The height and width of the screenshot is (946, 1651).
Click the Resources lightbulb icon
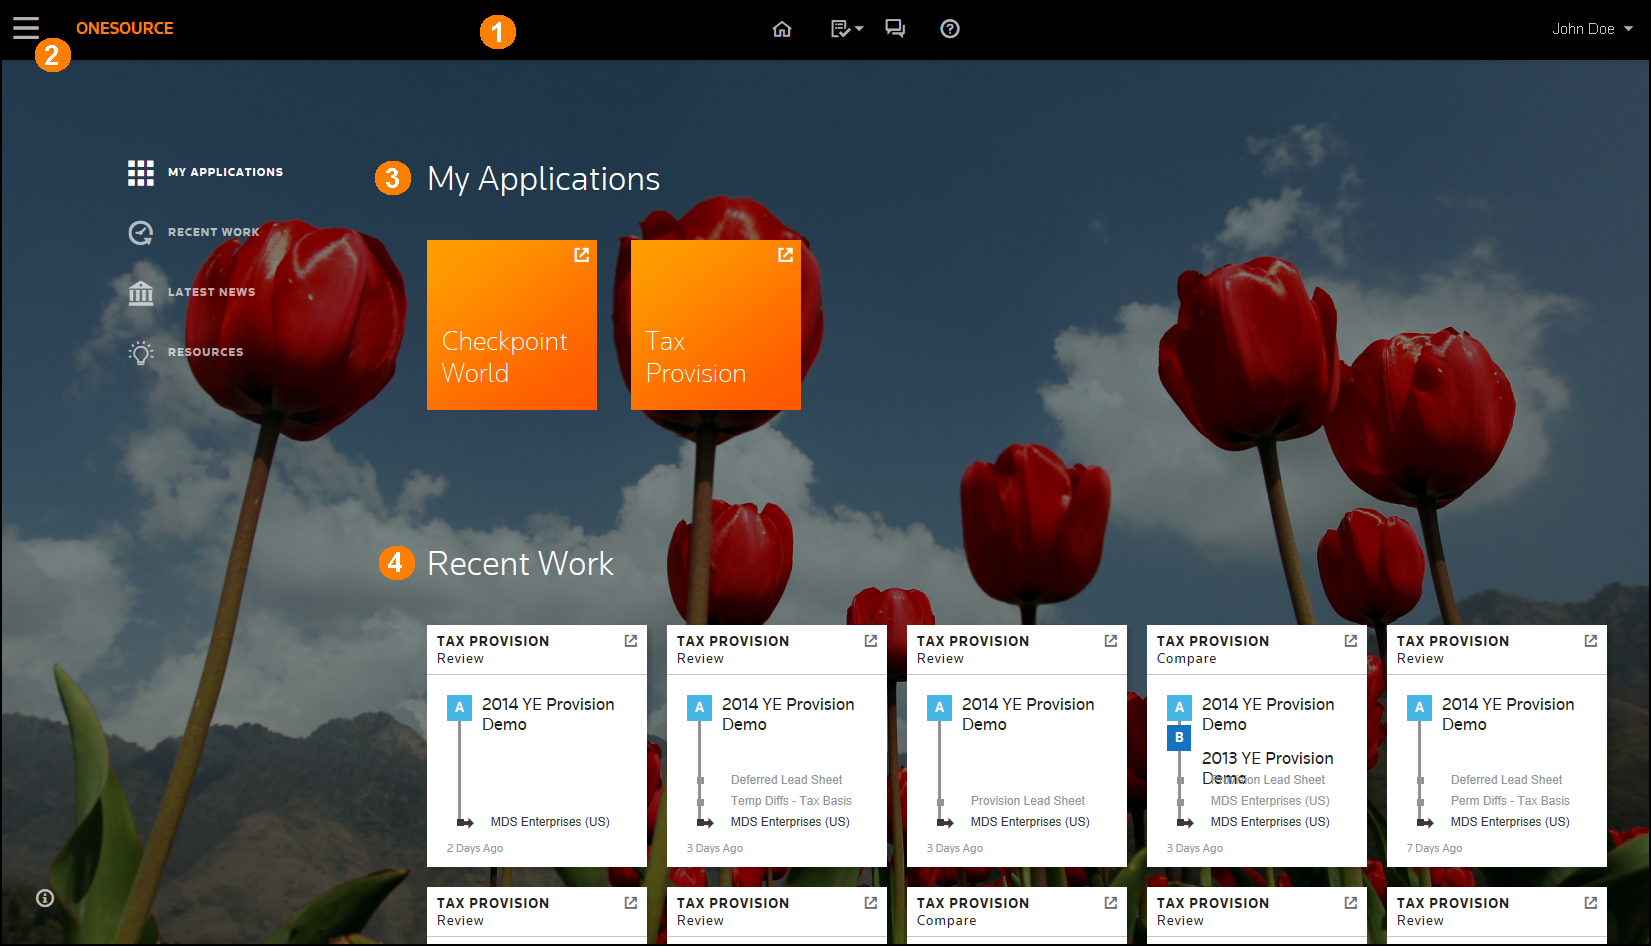141,352
